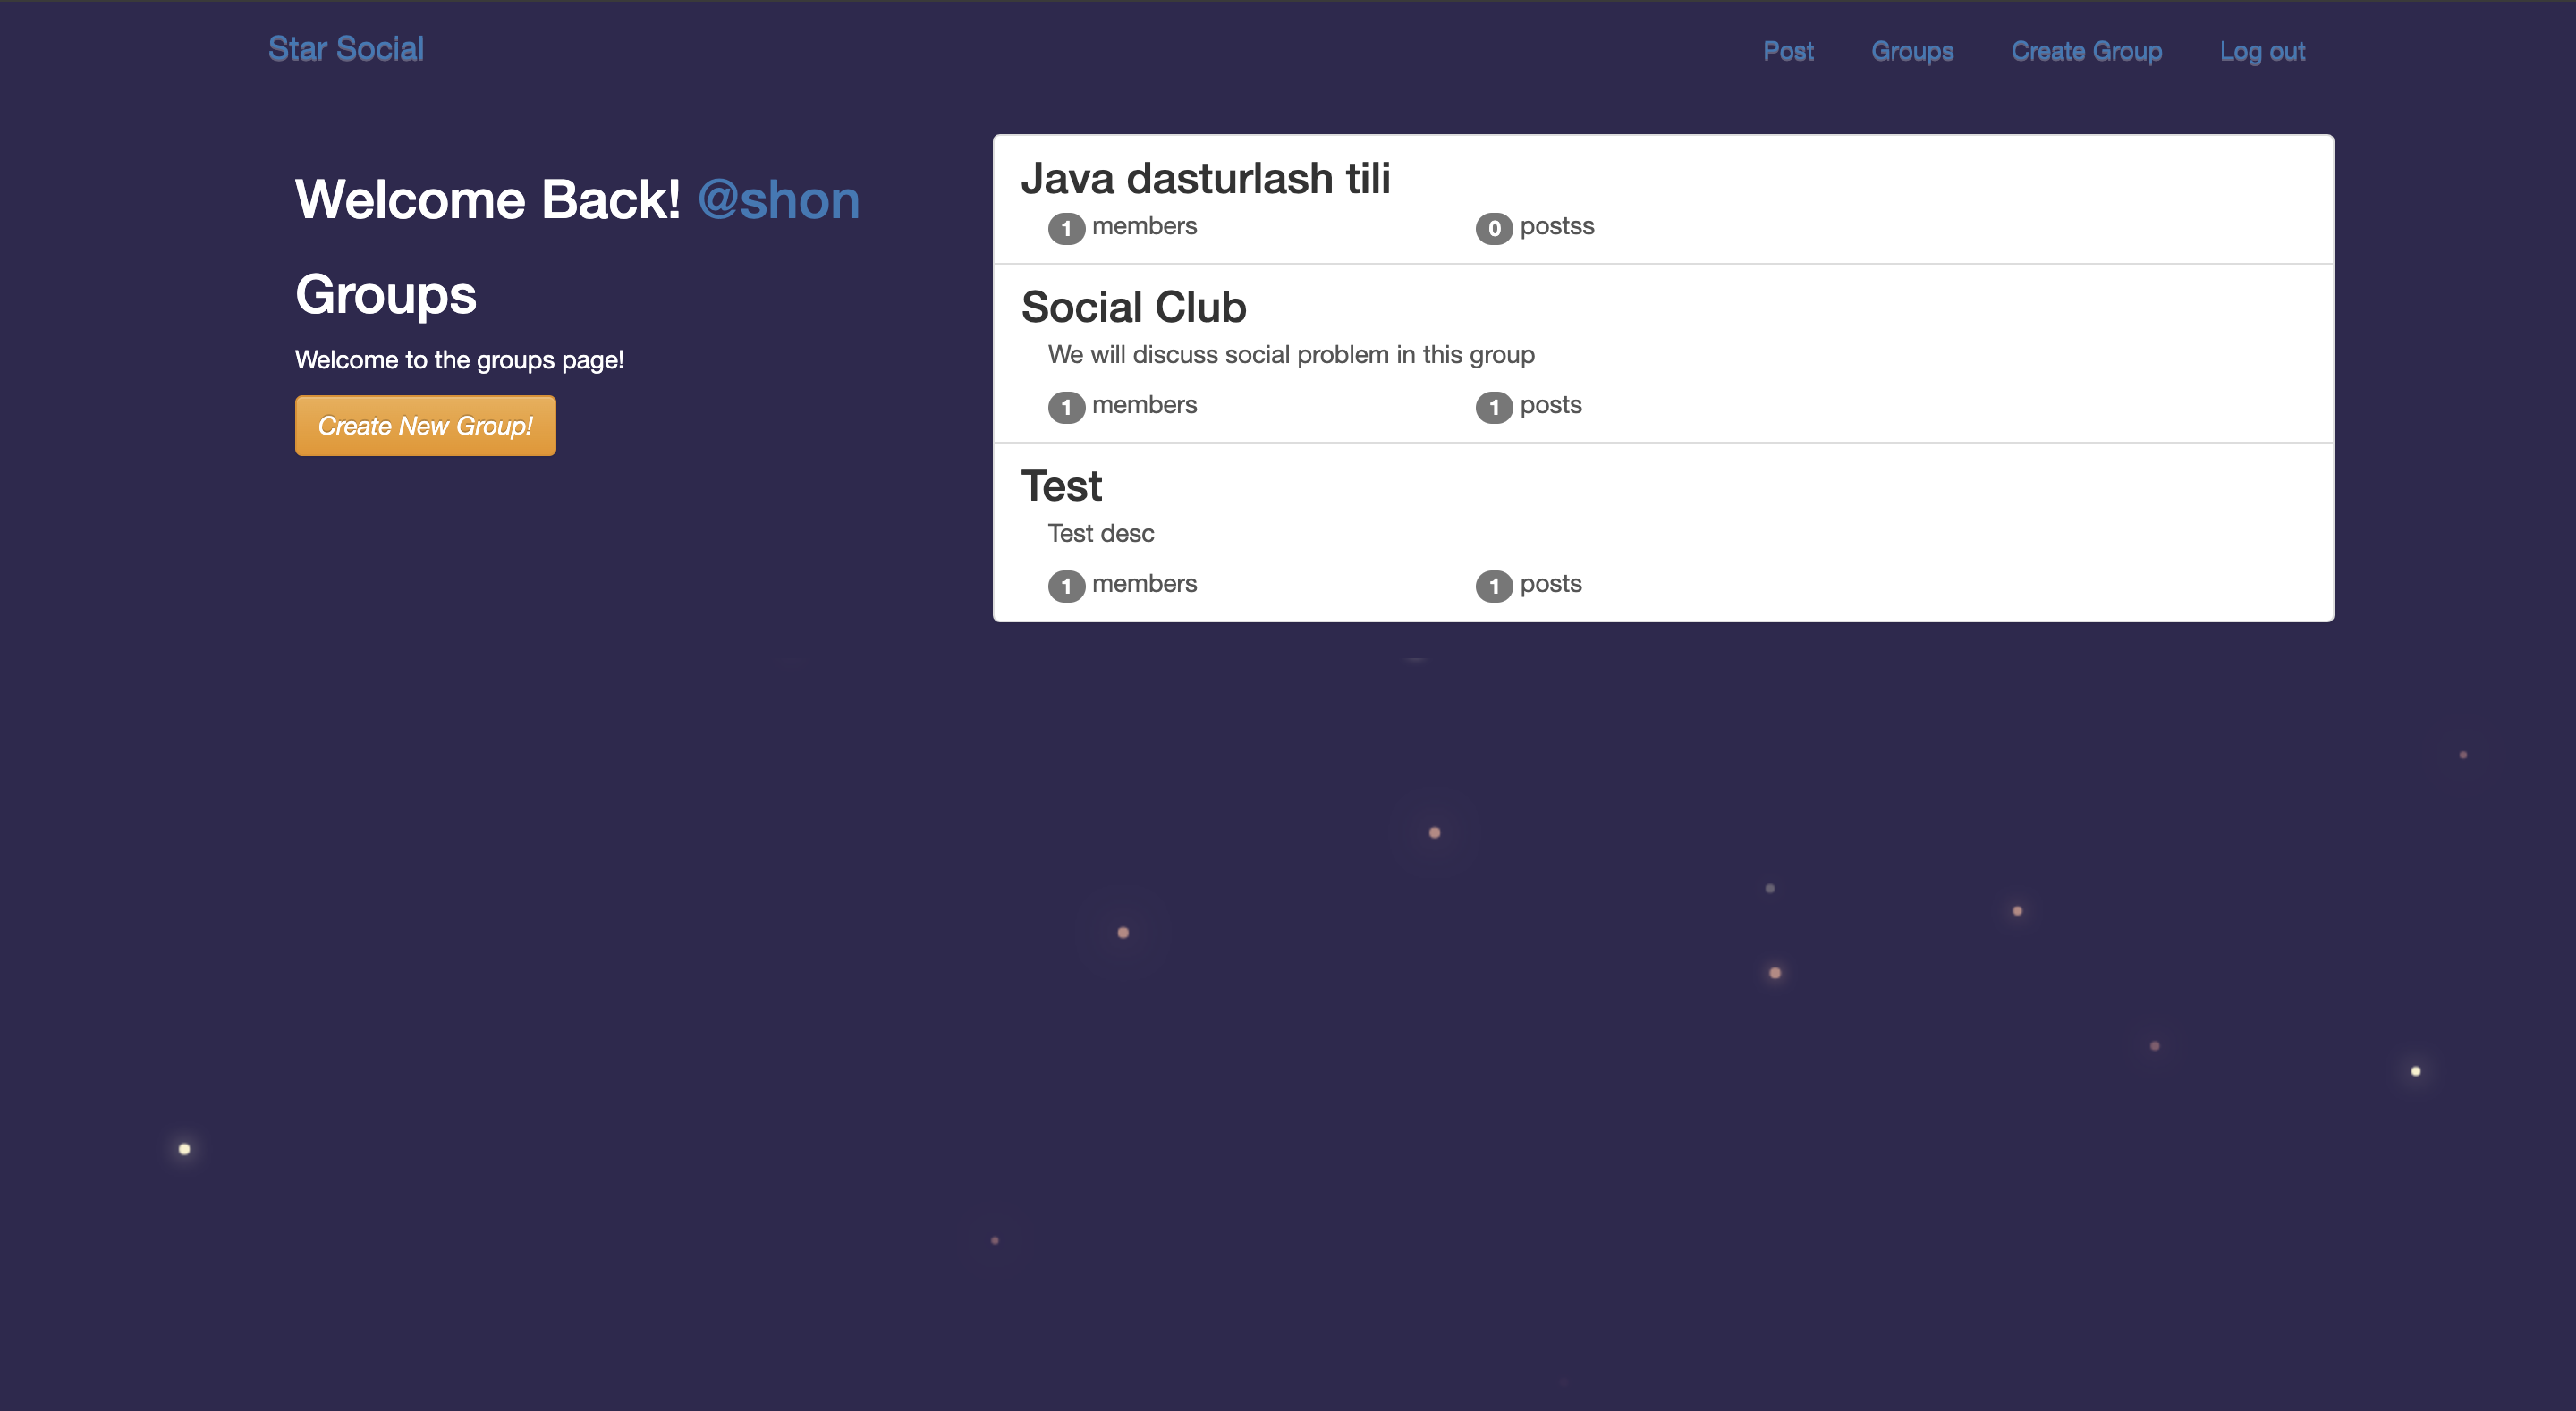Click the postss label in first group
2576x1411 pixels.
(1556, 226)
